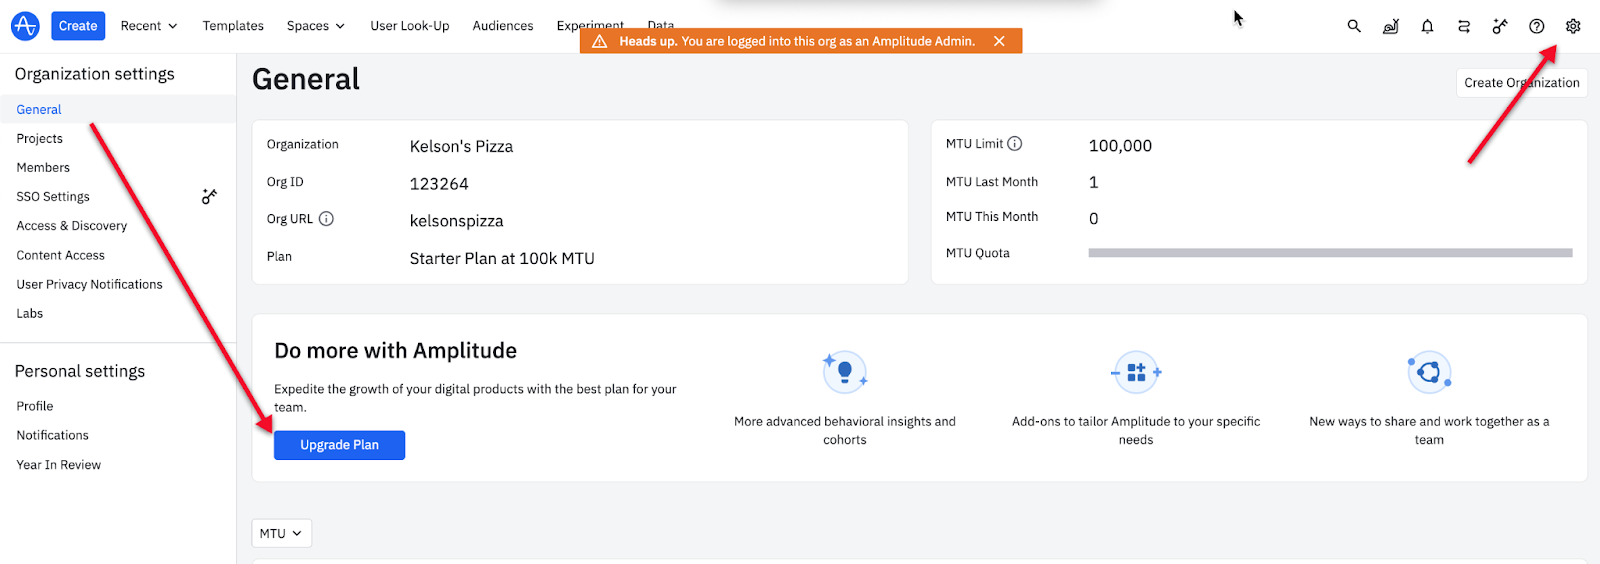This screenshot has width=1600, height=564.
Task: Click the Upgrade Plan button
Action: (x=339, y=445)
